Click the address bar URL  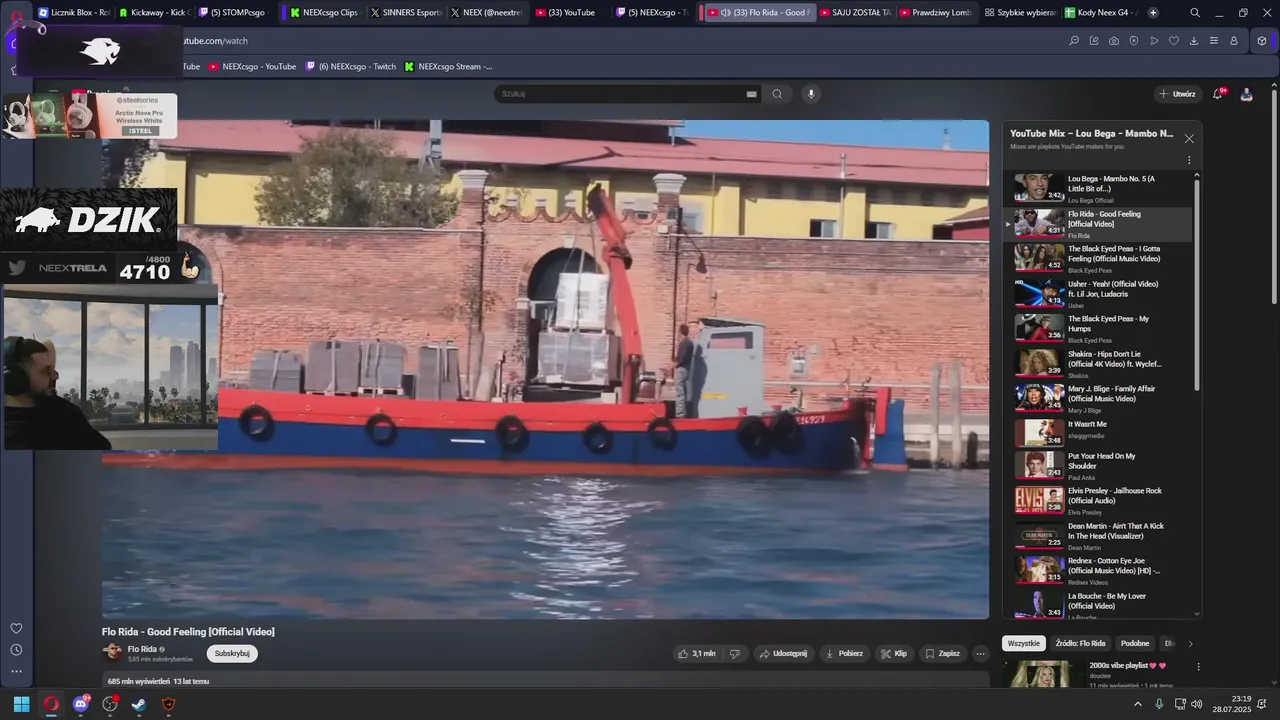click(x=215, y=41)
